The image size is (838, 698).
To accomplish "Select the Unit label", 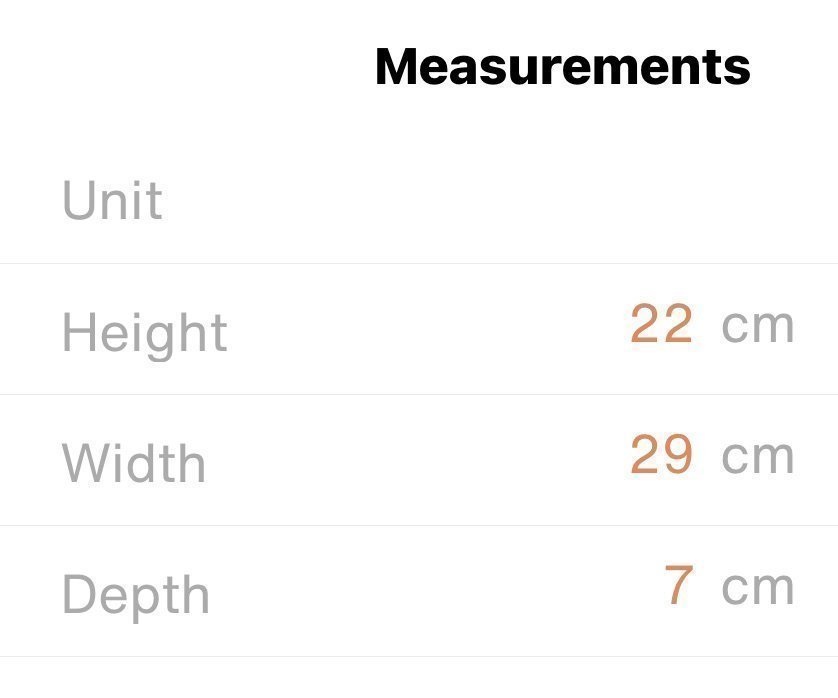I will 112,200.
